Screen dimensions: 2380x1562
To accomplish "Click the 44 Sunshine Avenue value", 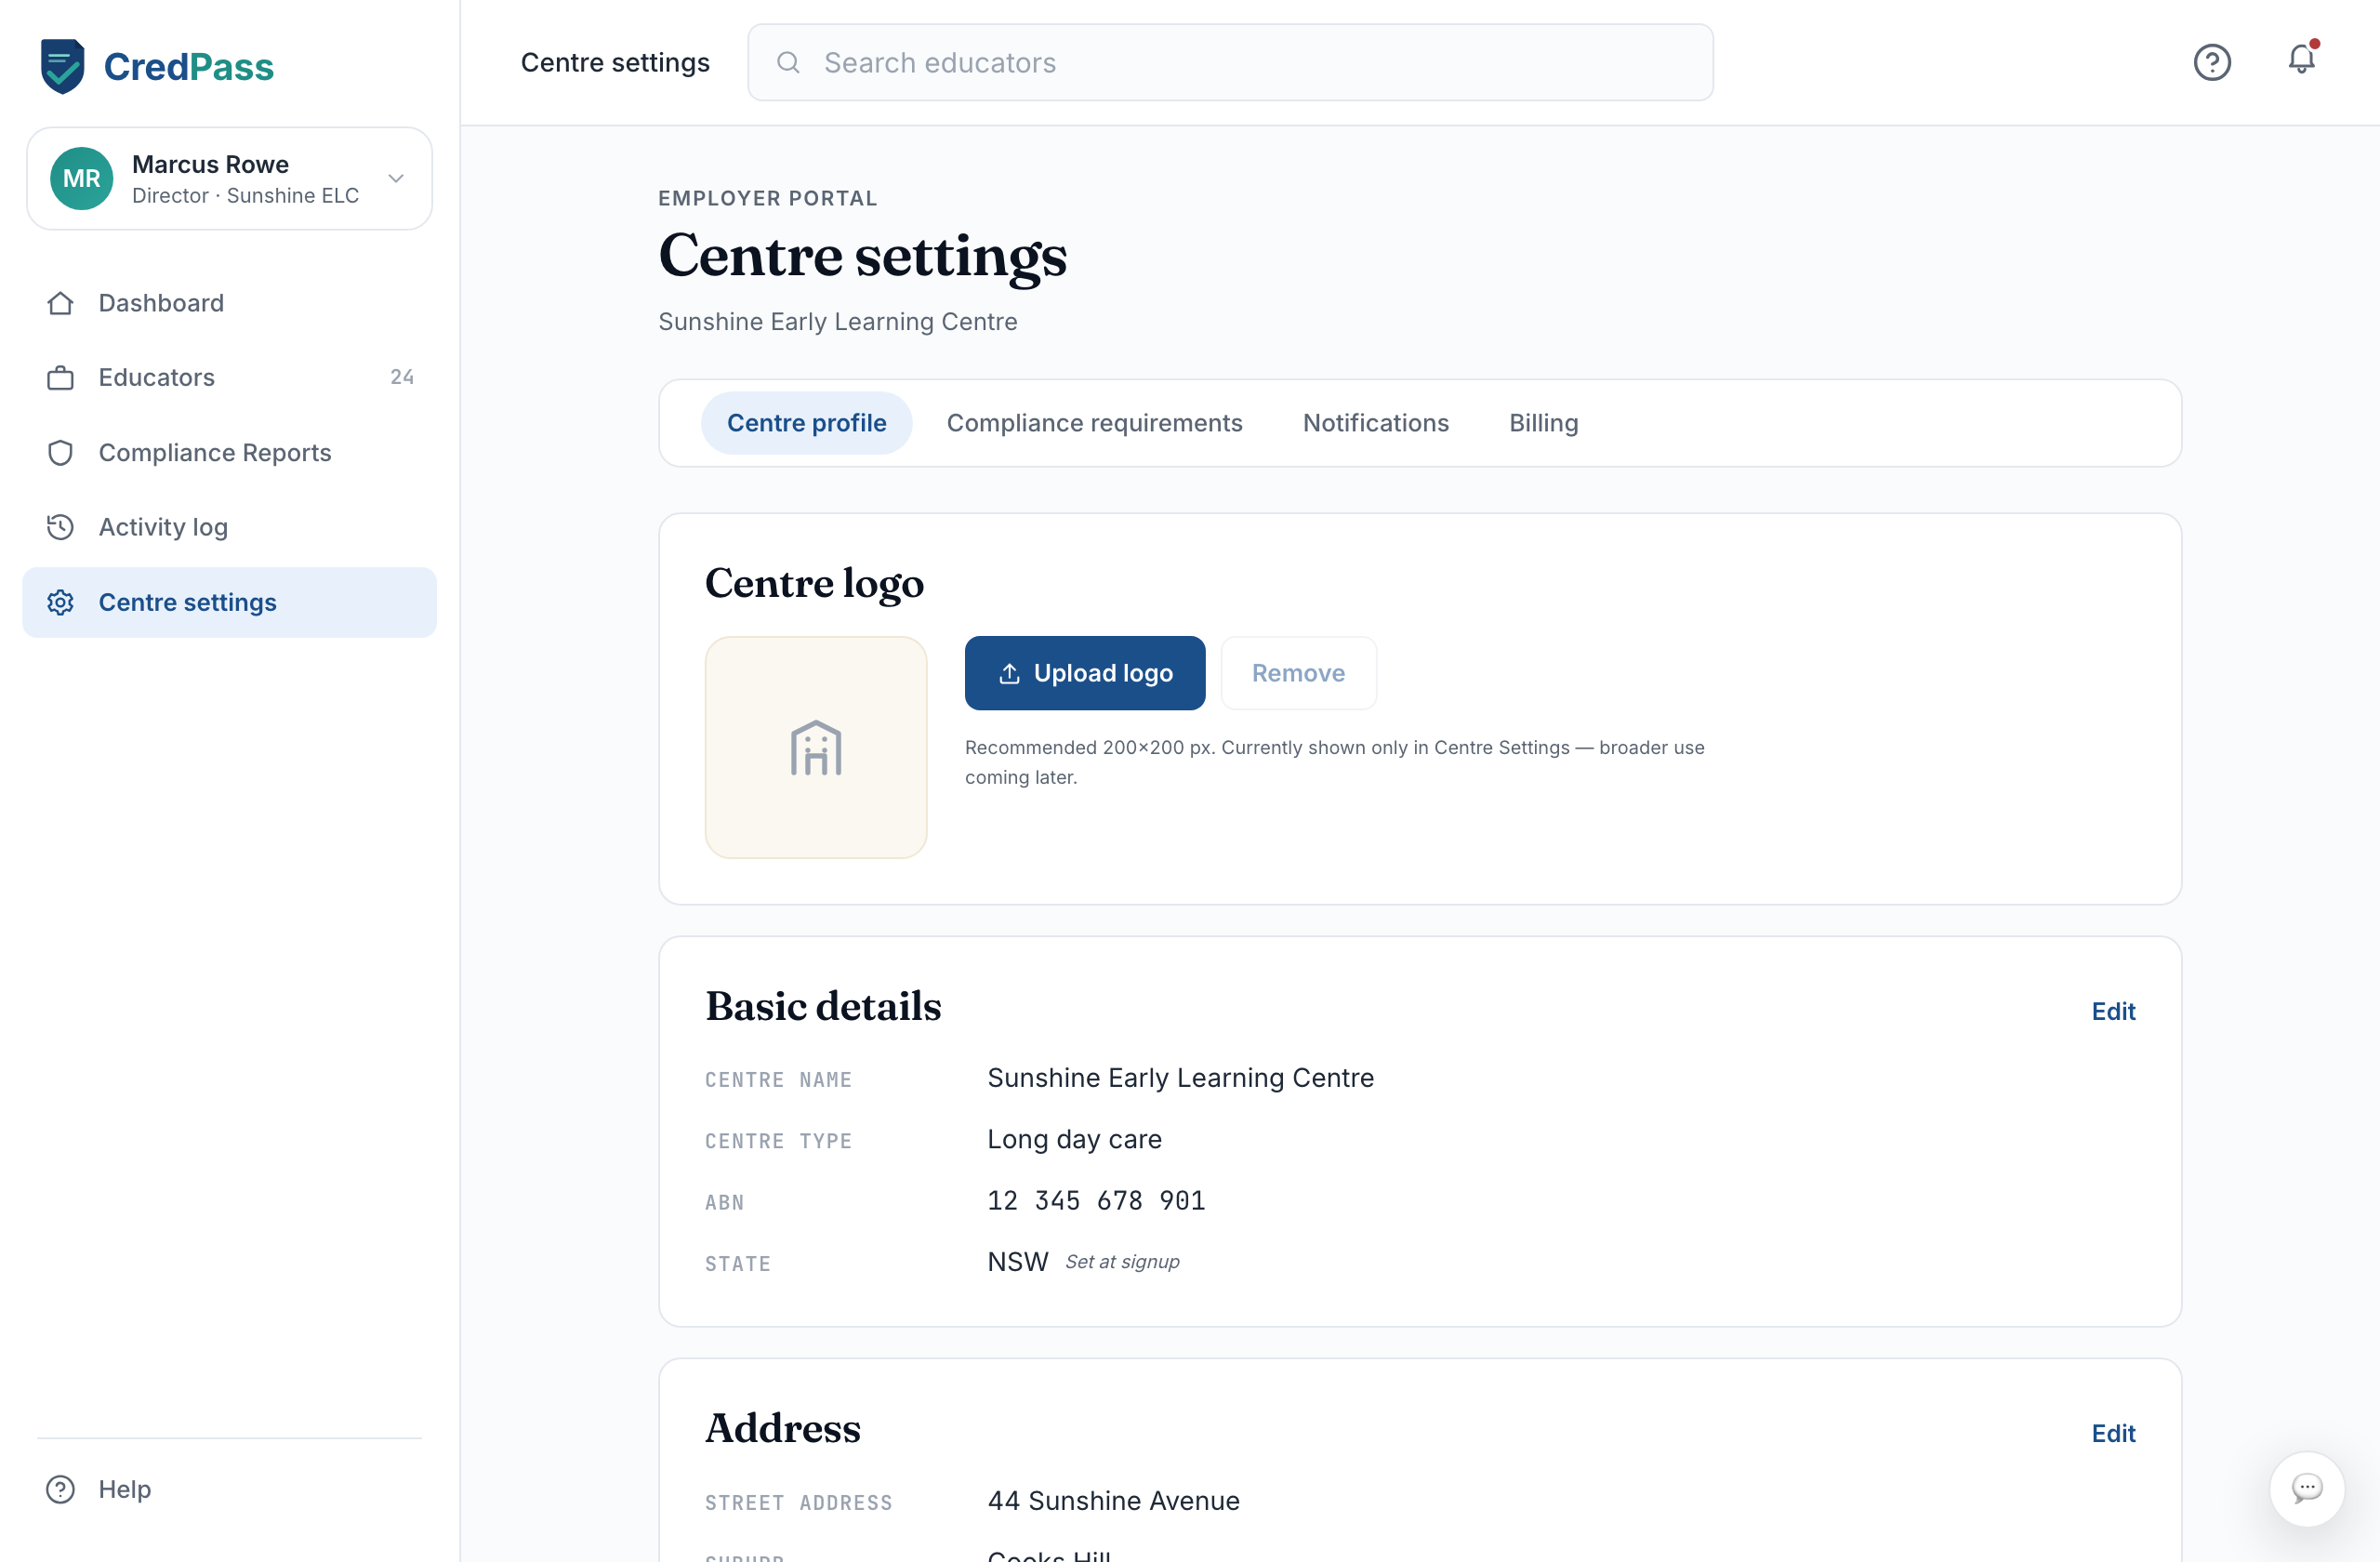I will tap(1113, 1500).
